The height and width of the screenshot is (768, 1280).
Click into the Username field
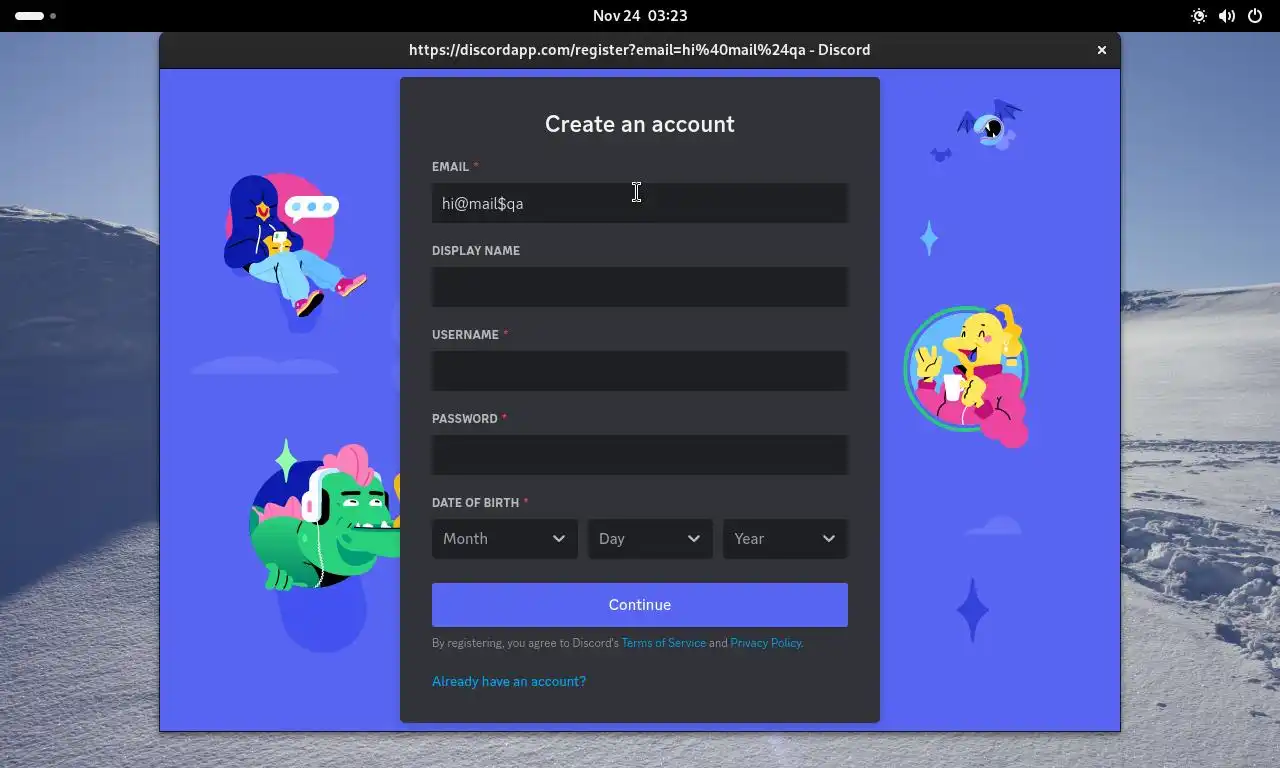(640, 371)
